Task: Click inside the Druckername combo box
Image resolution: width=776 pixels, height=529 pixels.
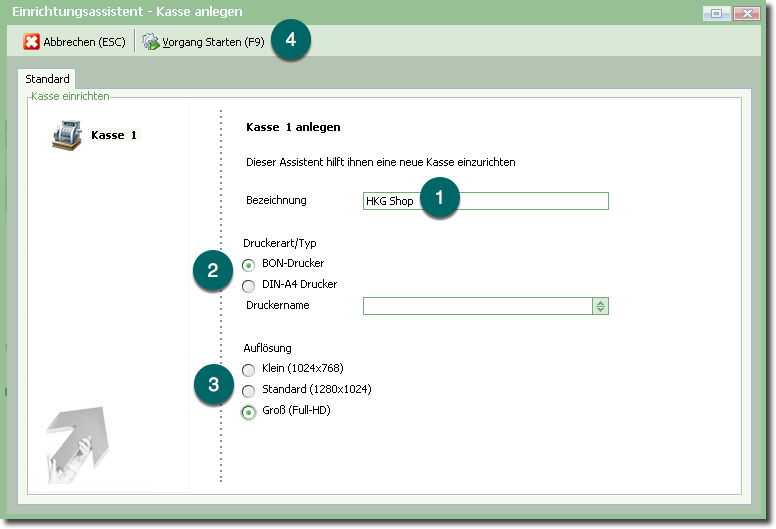Action: tap(477, 306)
